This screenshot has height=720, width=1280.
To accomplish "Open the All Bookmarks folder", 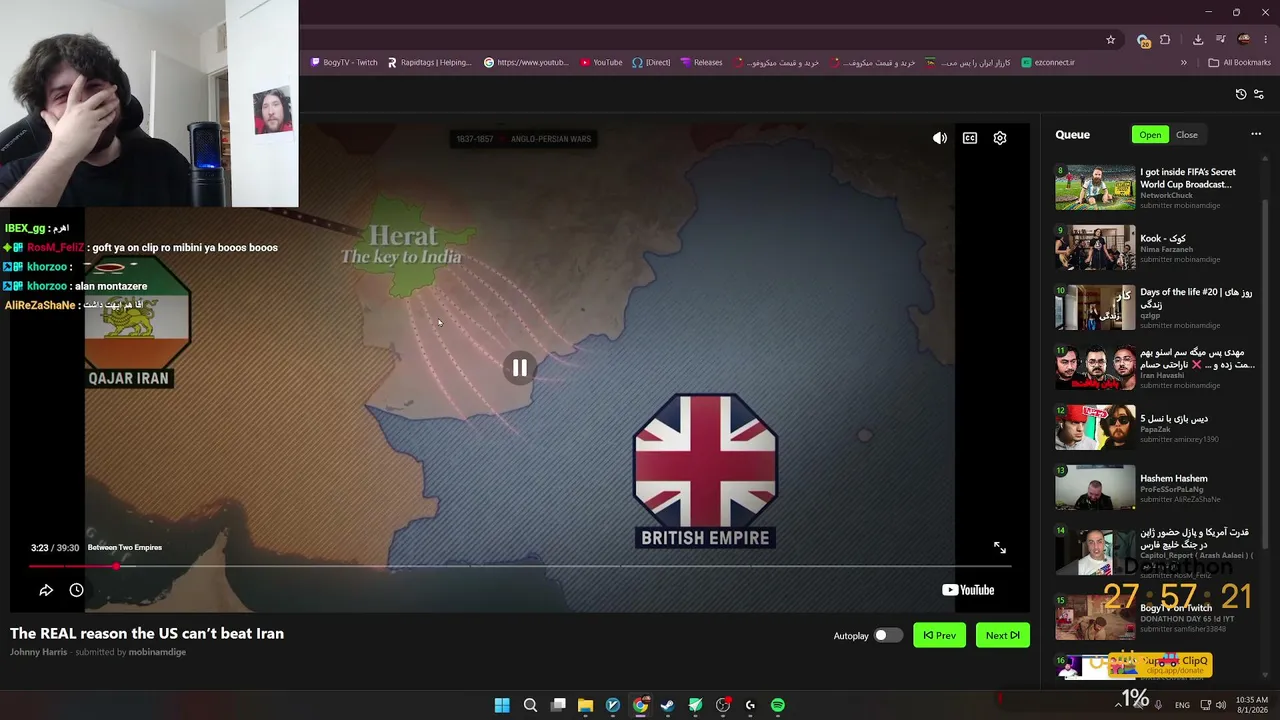I will point(1239,62).
